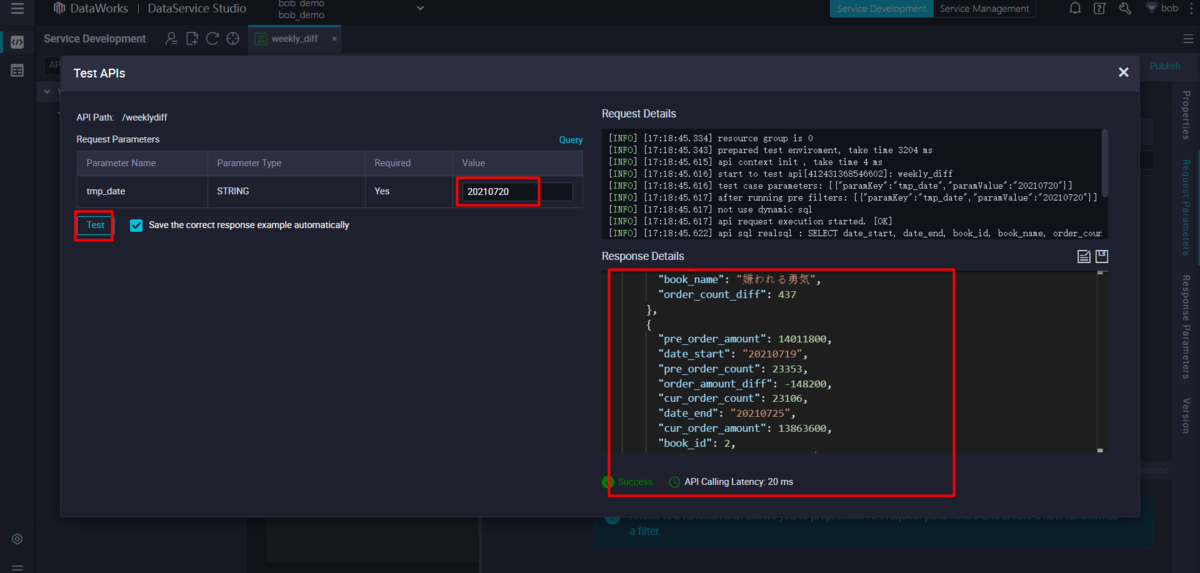This screenshot has width=1200, height=573.
Task: Open the bob user menu
Action: [x=1163, y=9]
